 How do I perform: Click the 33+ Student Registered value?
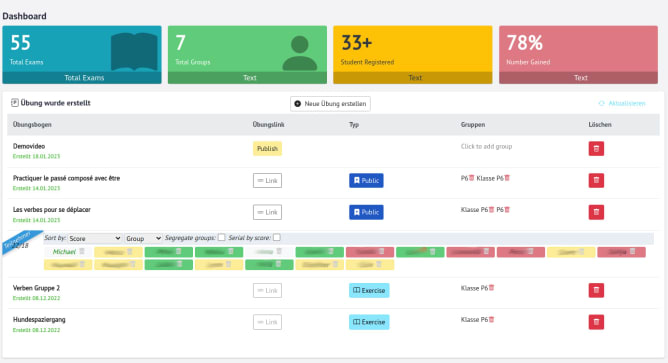[357, 43]
